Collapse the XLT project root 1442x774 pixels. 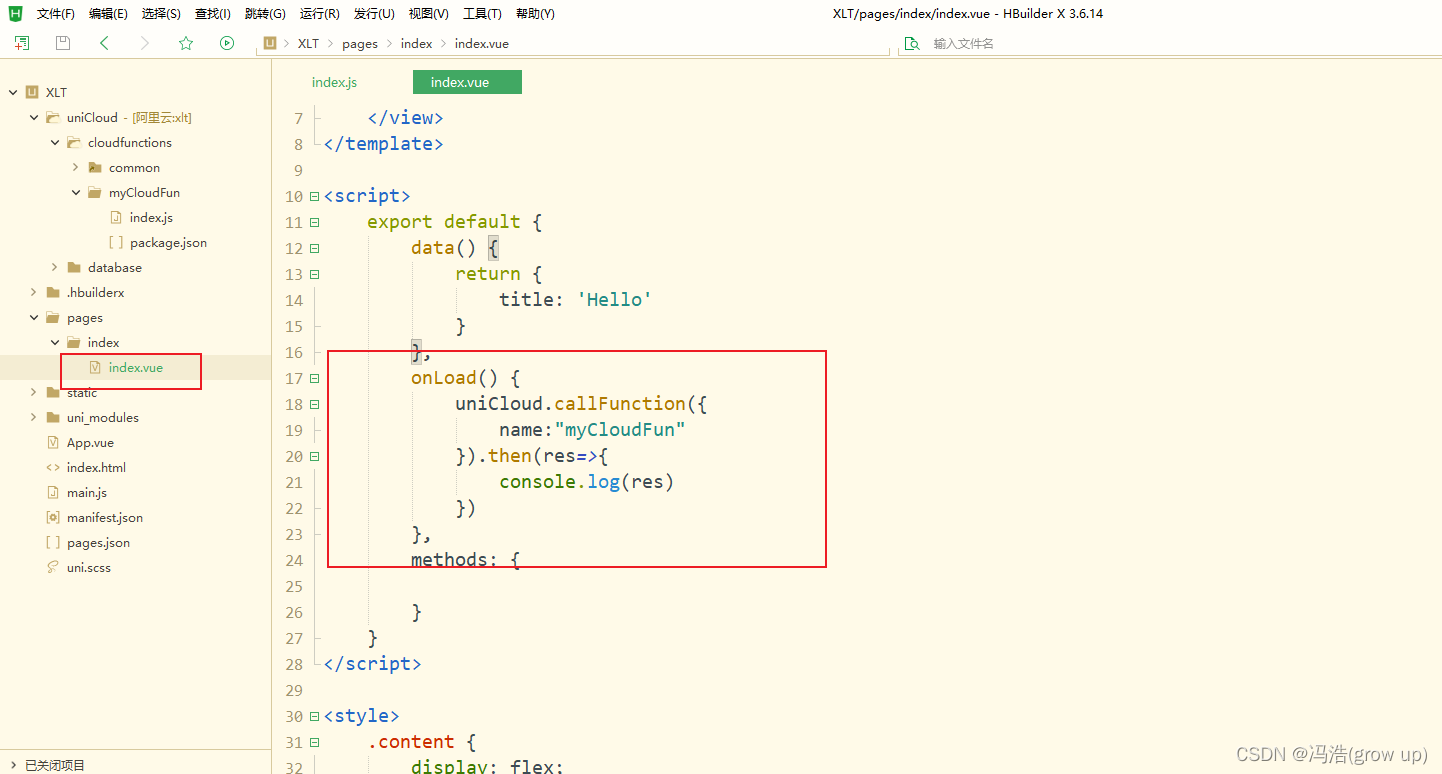13,92
